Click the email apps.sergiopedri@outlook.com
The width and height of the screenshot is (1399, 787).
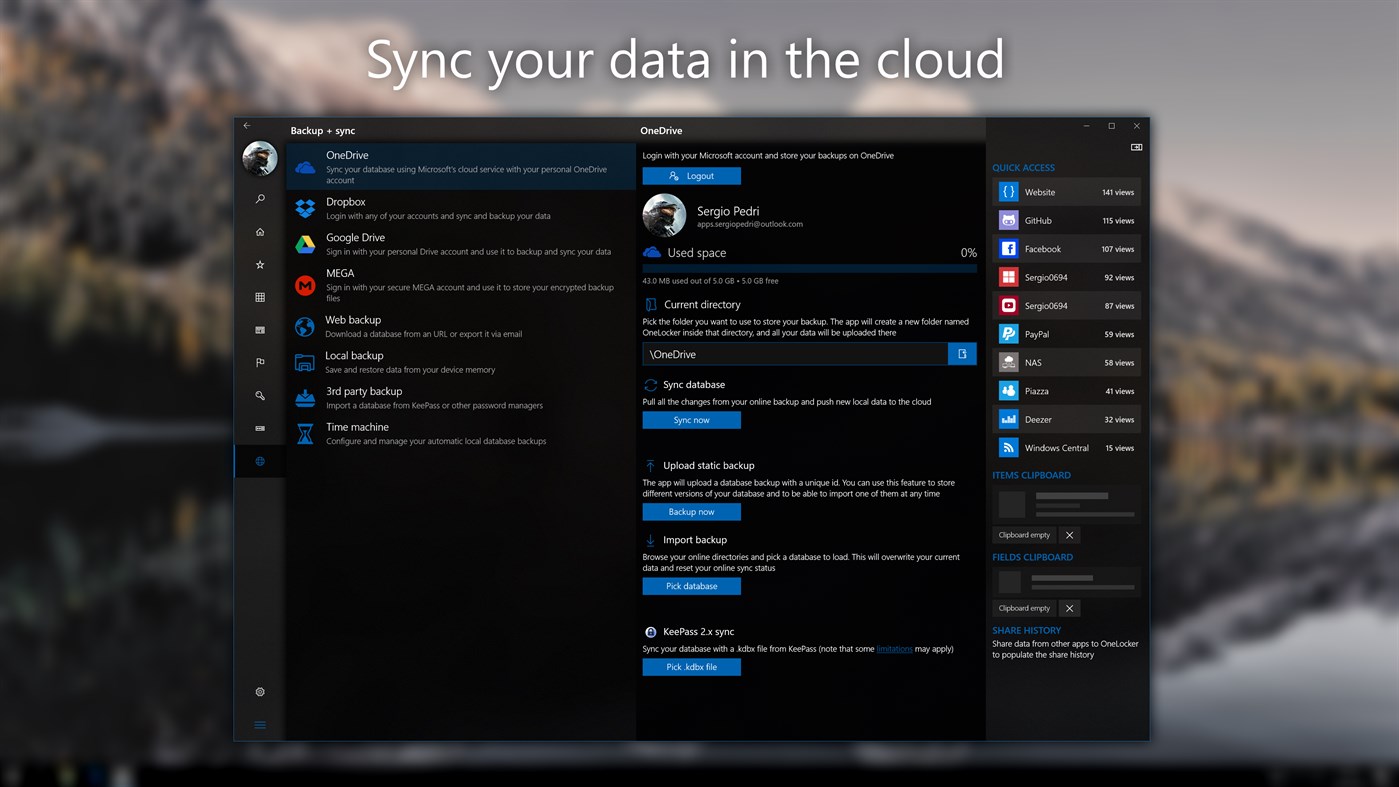[x=750, y=224]
